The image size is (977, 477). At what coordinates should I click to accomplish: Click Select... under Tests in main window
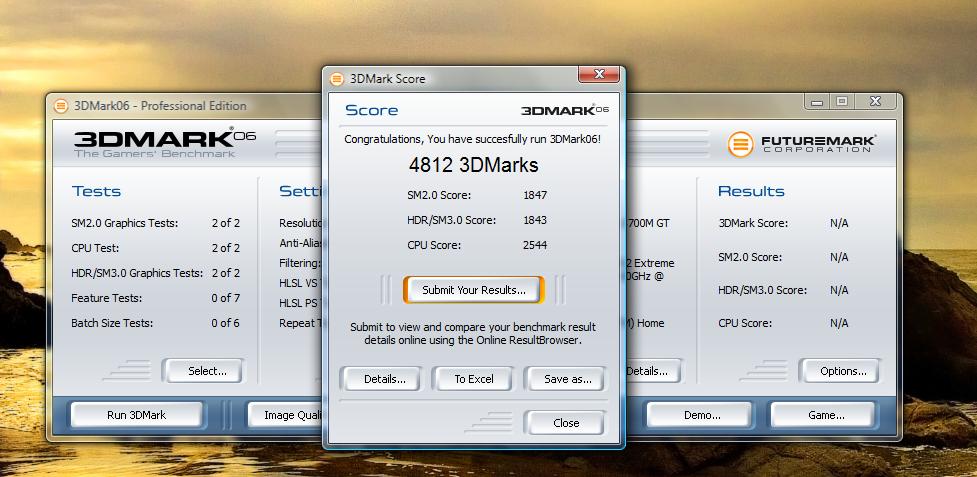point(204,371)
